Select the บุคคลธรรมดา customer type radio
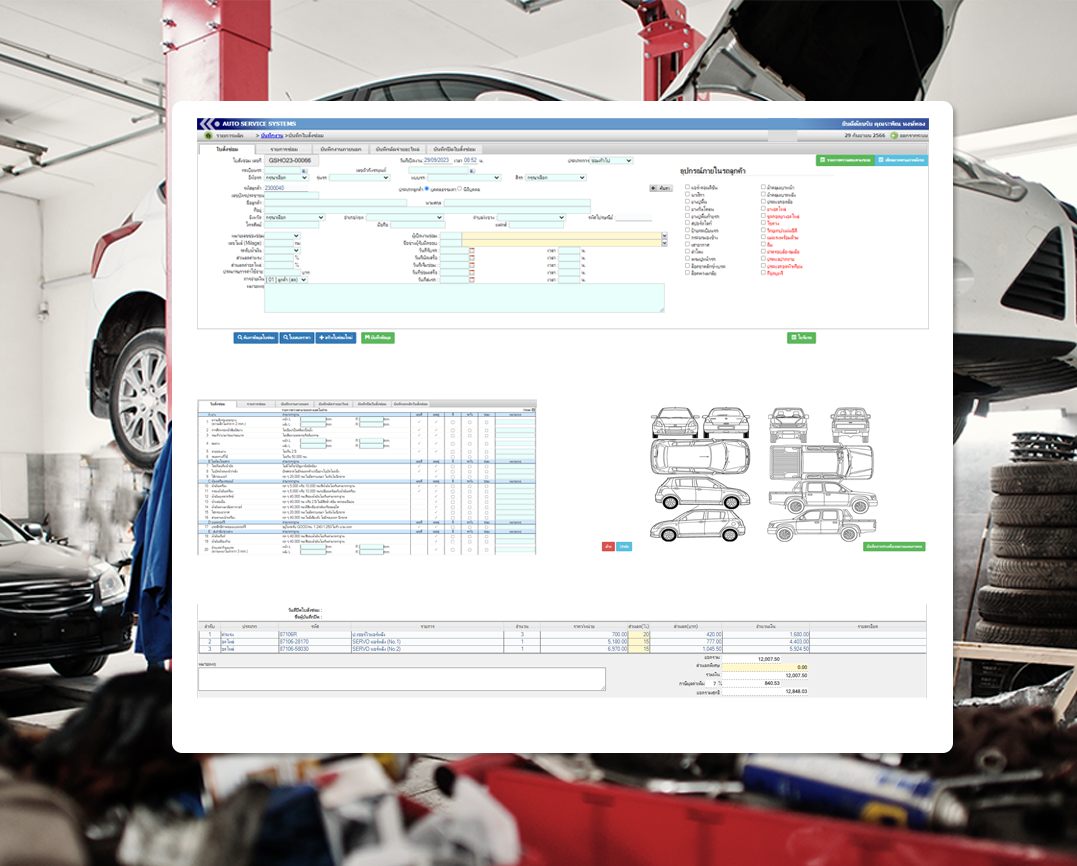 click(427, 188)
